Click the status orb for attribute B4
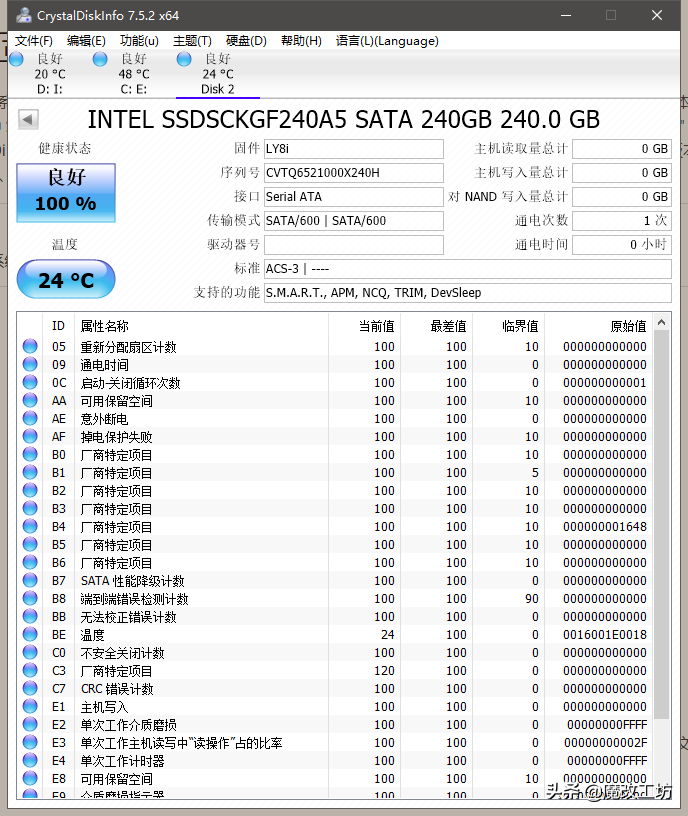Image resolution: width=688 pixels, height=816 pixels. tap(30, 526)
